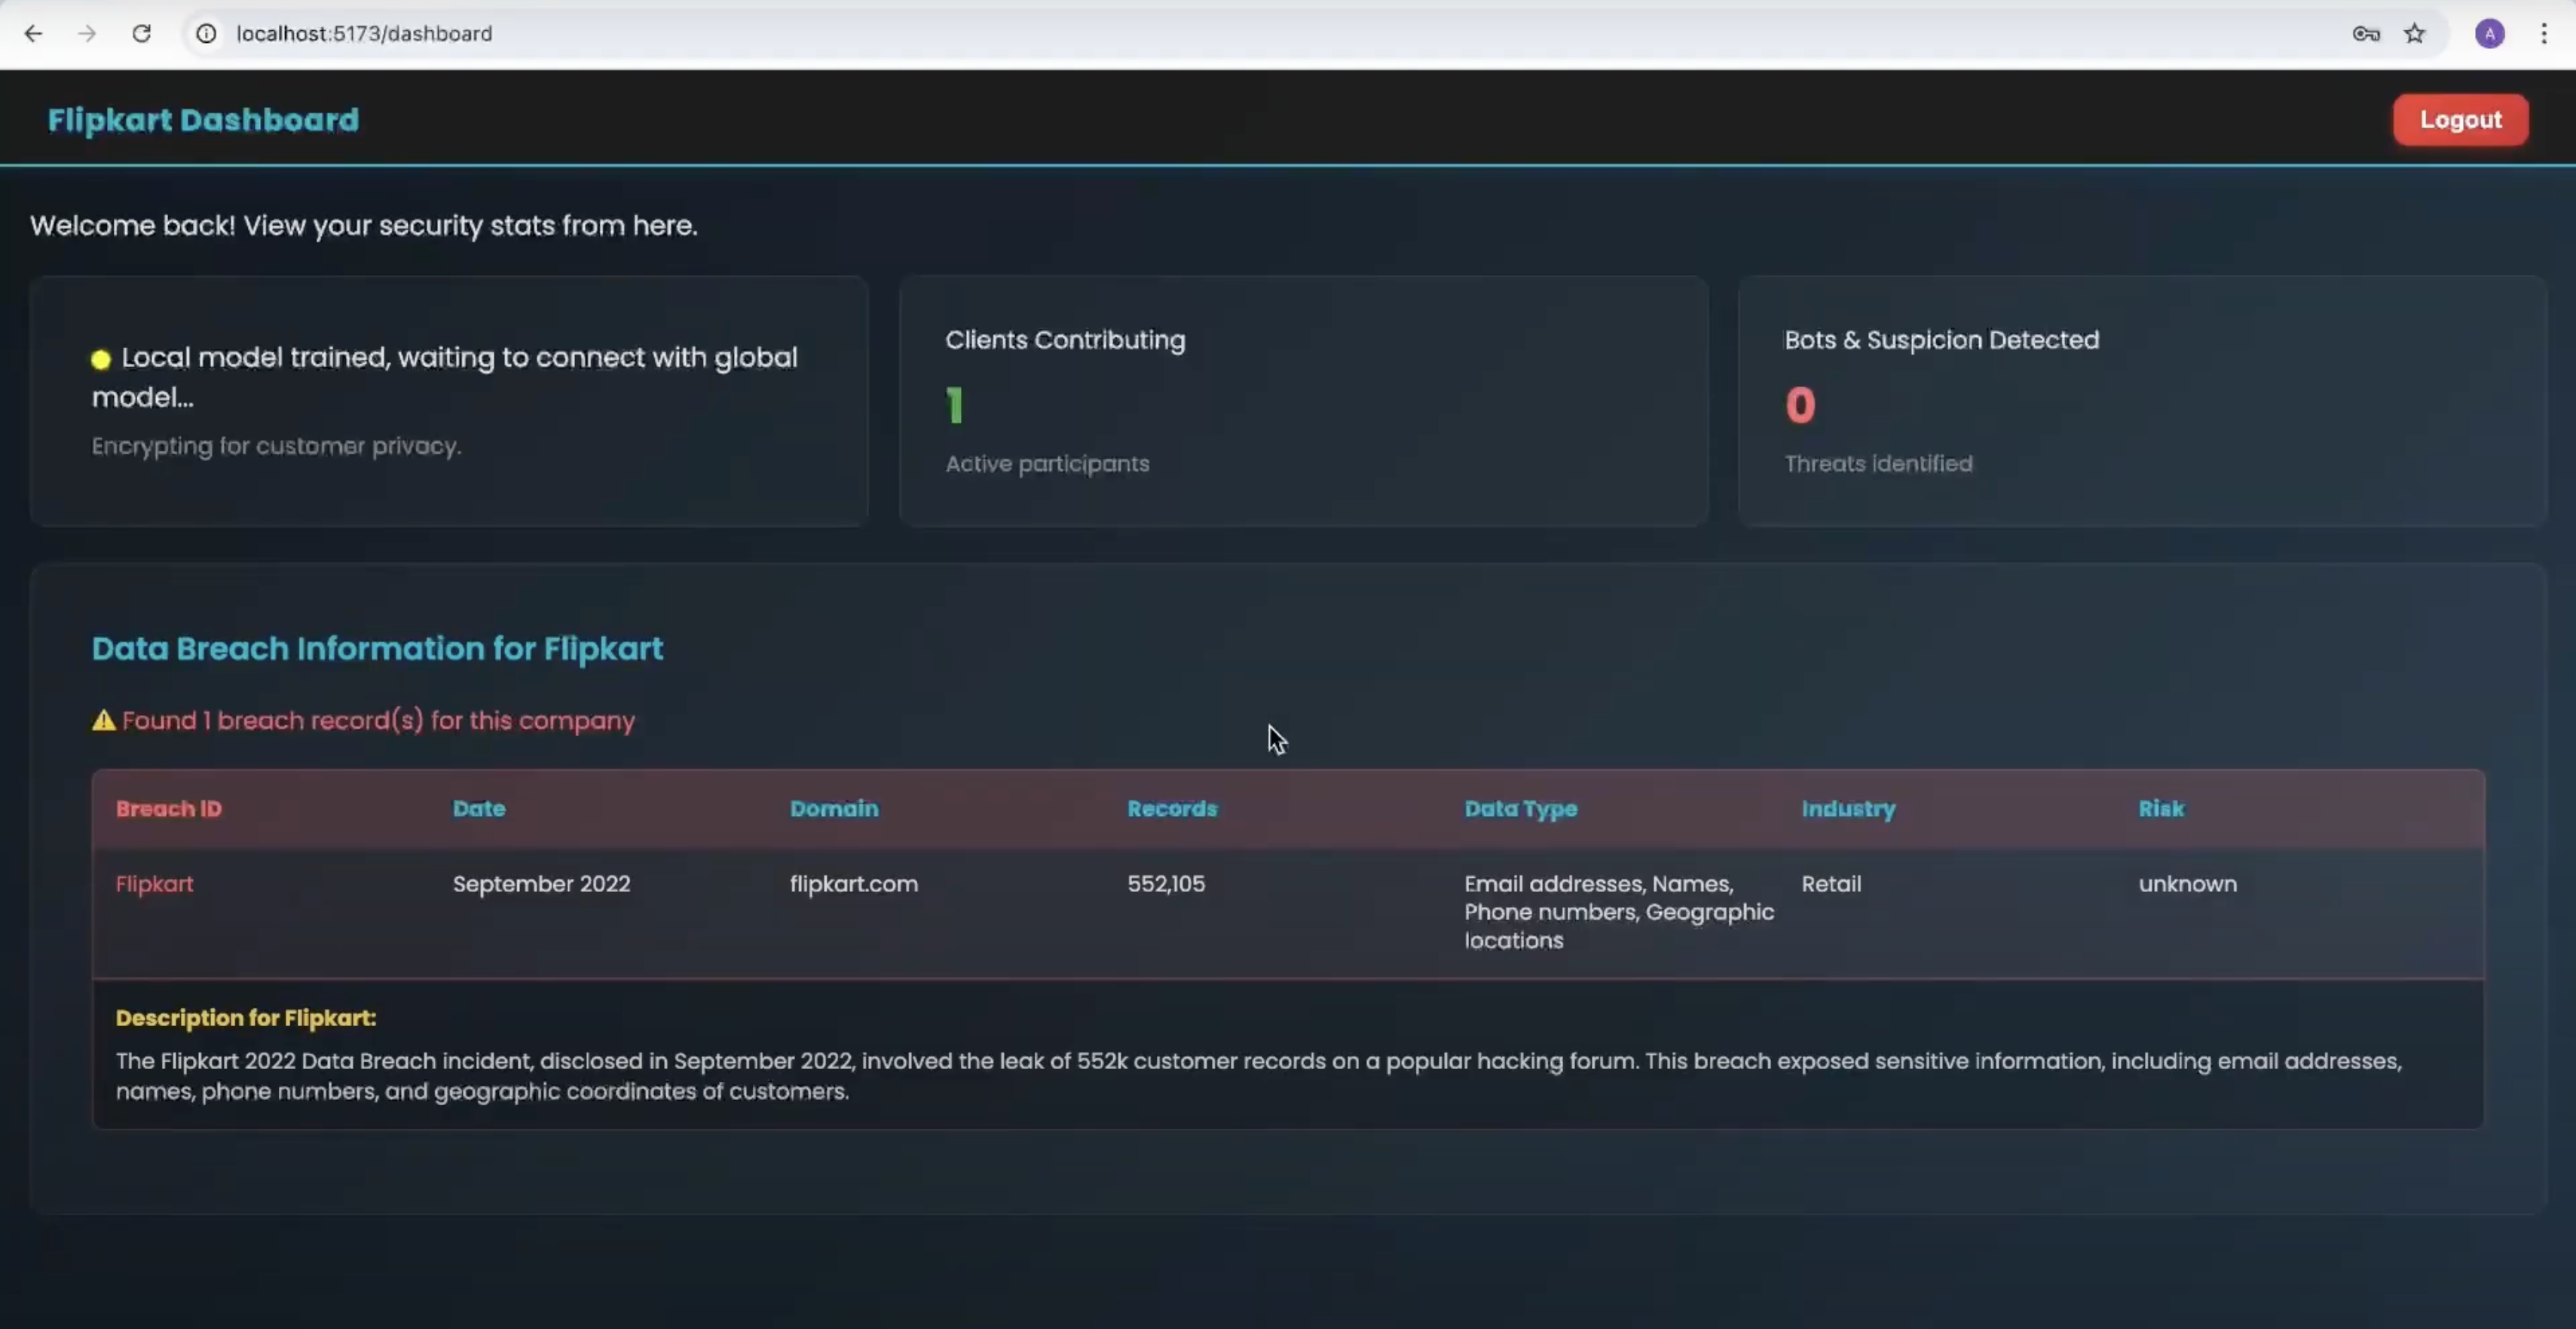This screenshot has width=2576, height=1329.
Task: Click the browser forward arrow
Action: [87, 33]
